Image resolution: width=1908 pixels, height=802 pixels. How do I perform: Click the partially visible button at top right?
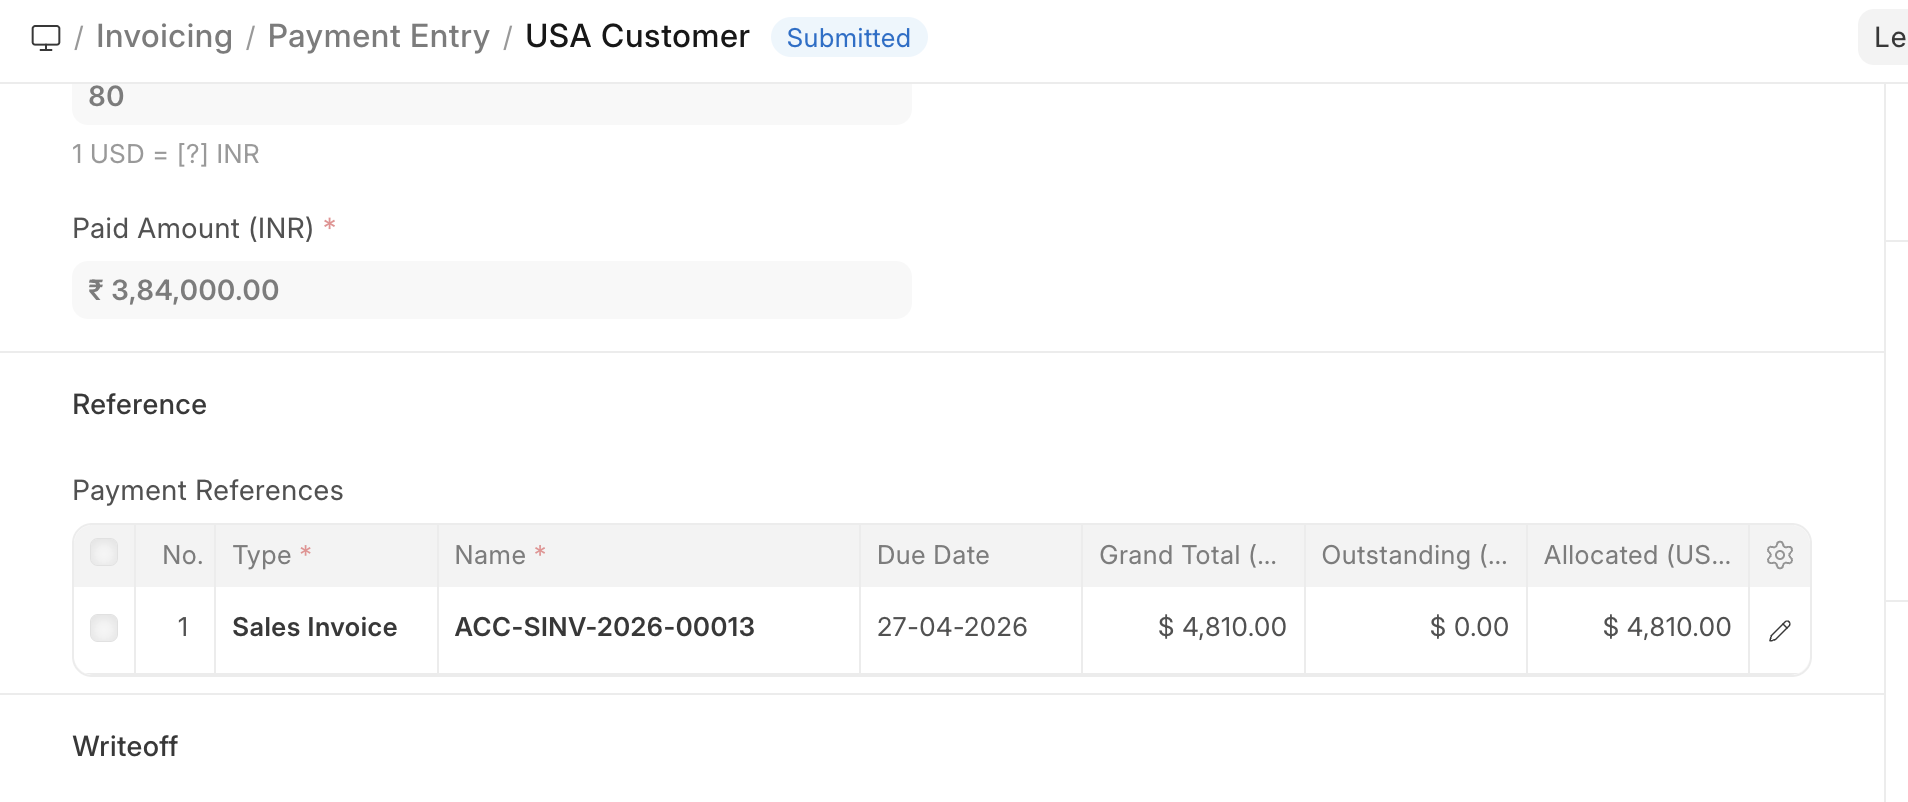pos(1886,38)
